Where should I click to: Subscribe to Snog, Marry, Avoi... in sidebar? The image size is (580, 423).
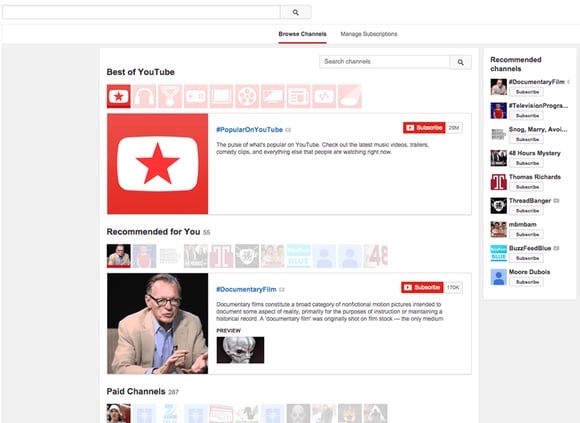pos(527,139)
